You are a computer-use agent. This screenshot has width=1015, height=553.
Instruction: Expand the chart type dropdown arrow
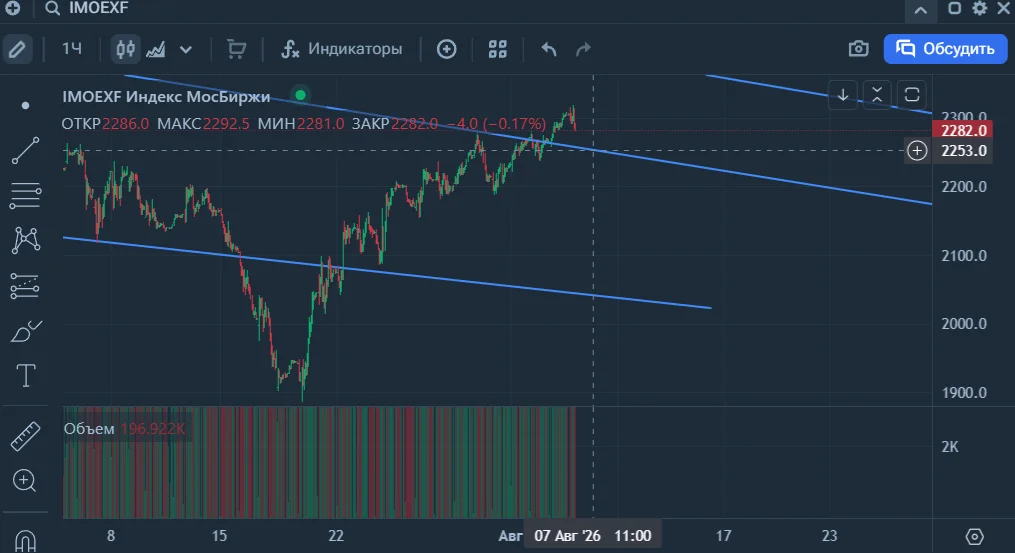click(x=186, y=50)
